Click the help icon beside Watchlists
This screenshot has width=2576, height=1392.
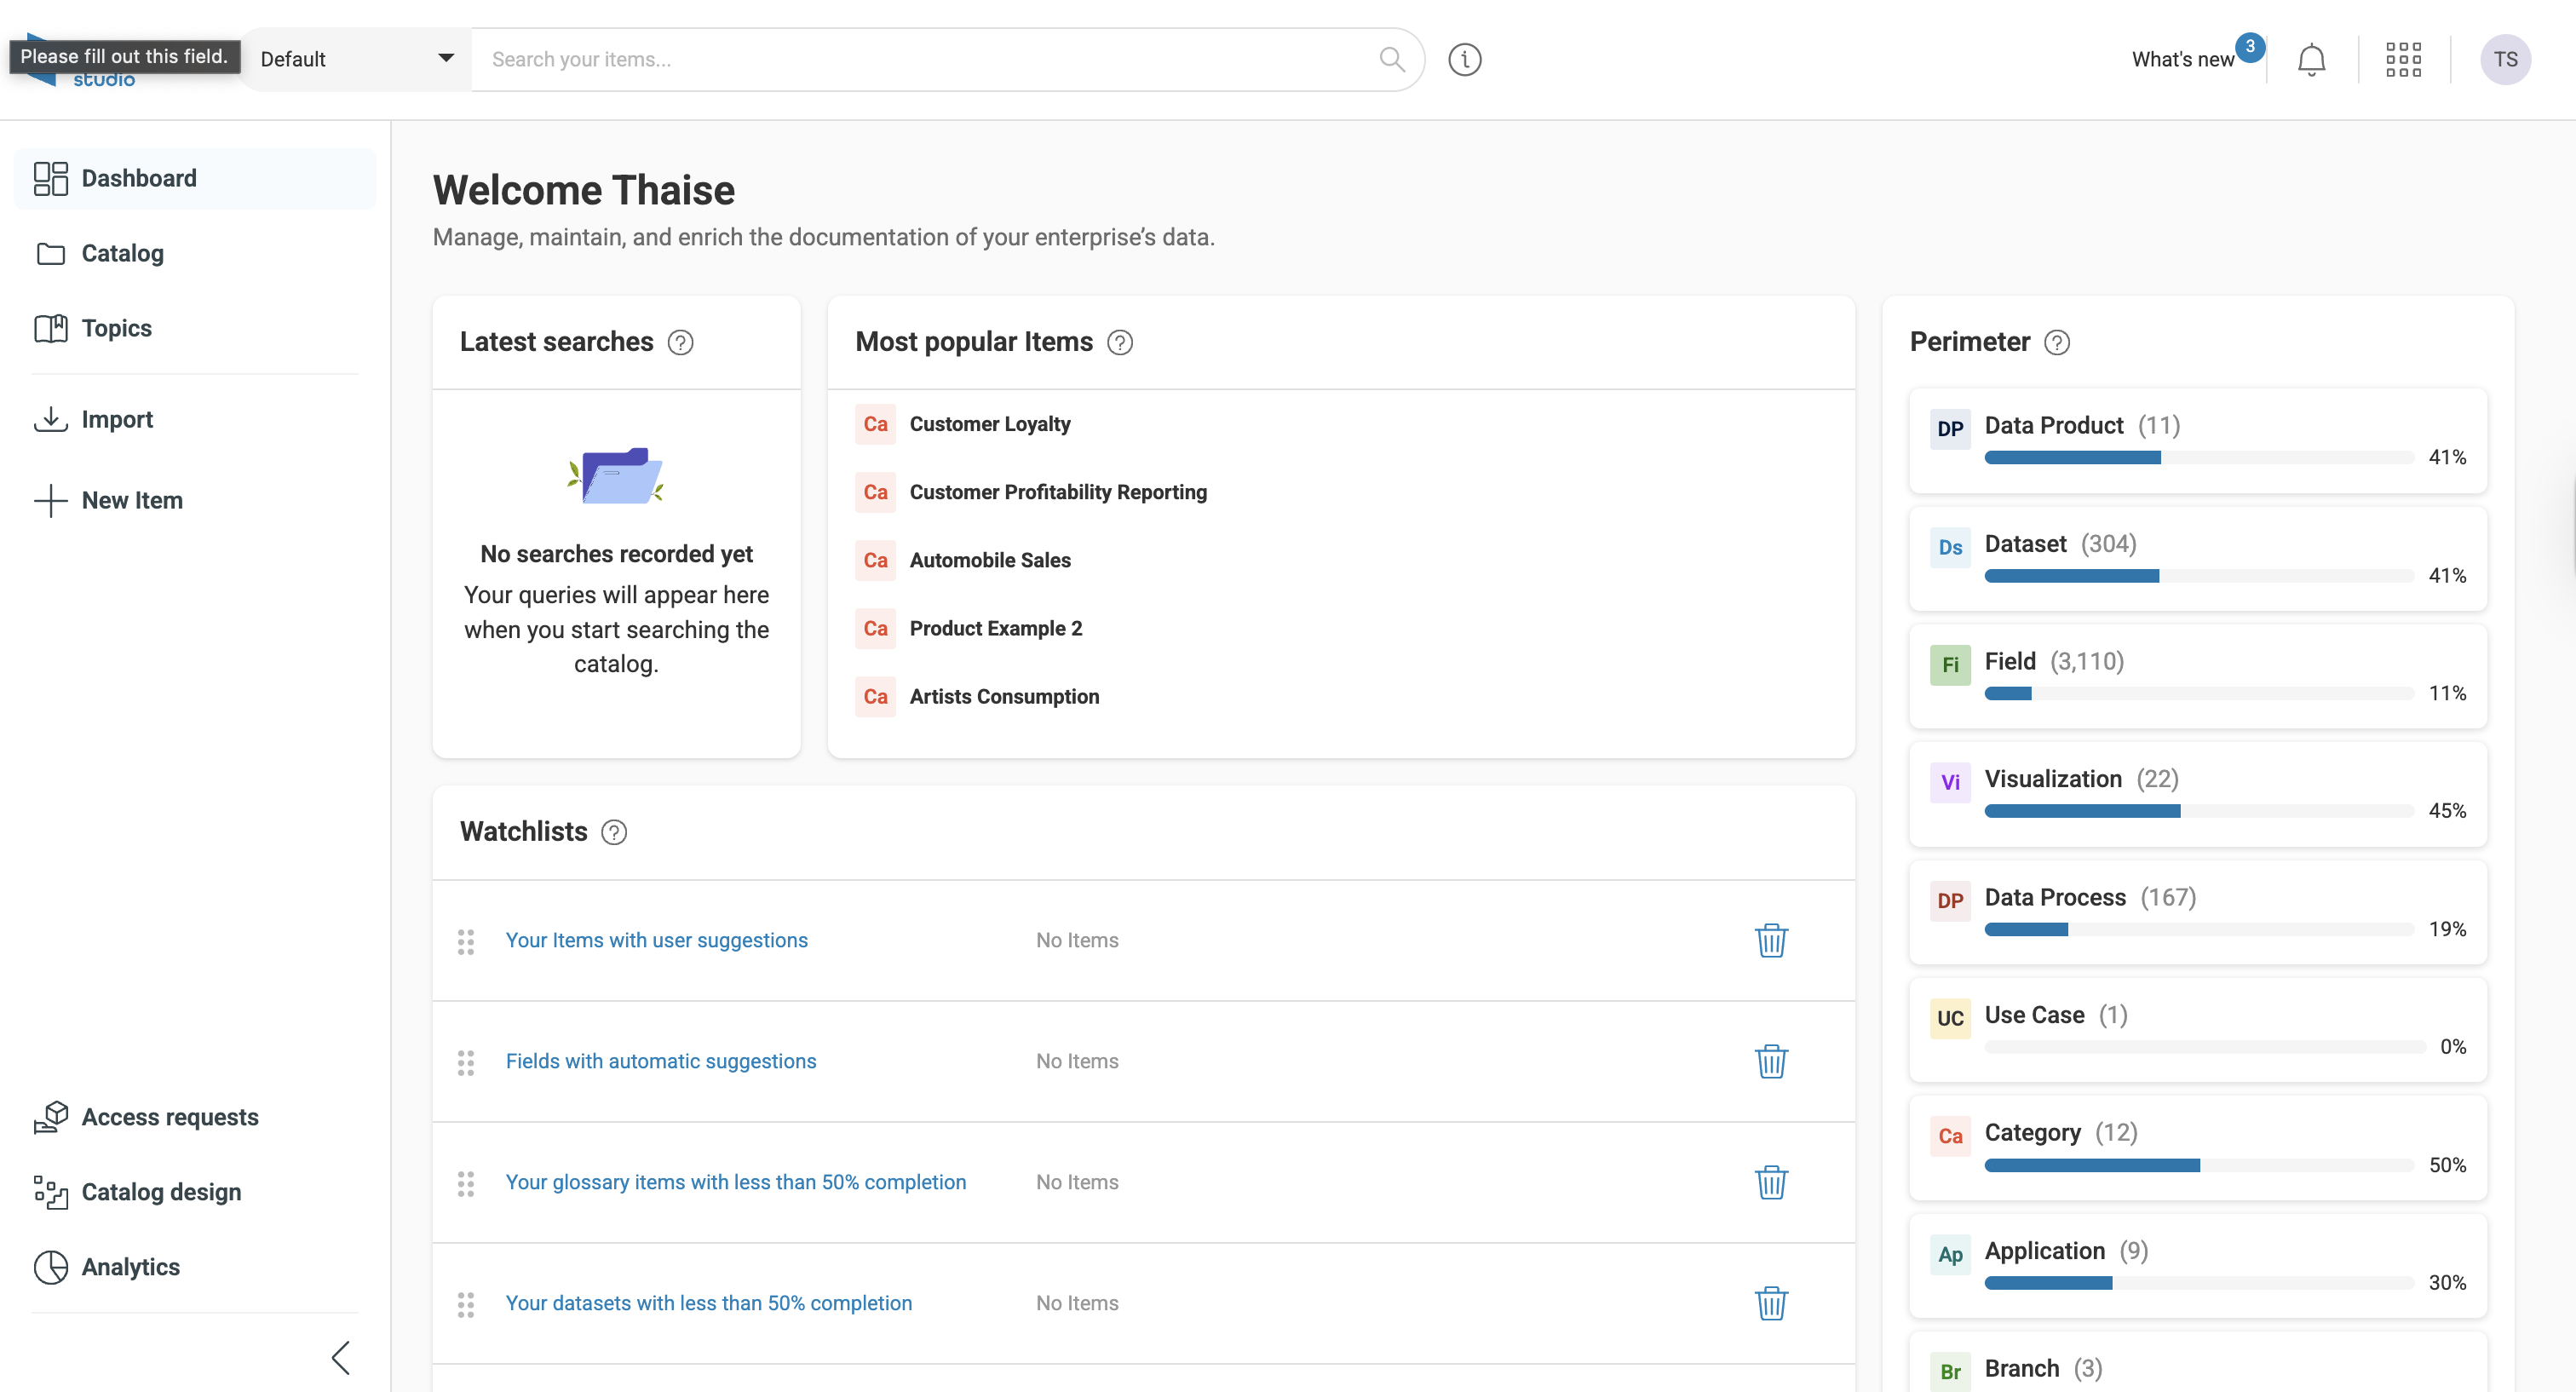click(x=614, y=832)
